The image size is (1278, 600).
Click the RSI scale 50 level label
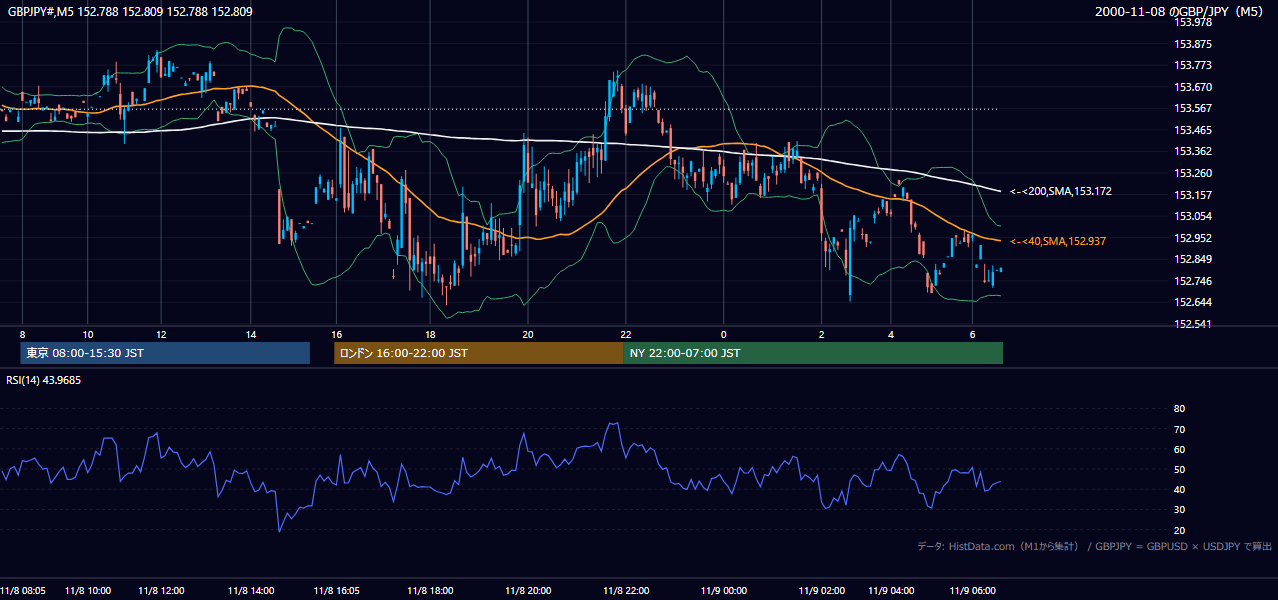click(1179, 469)
